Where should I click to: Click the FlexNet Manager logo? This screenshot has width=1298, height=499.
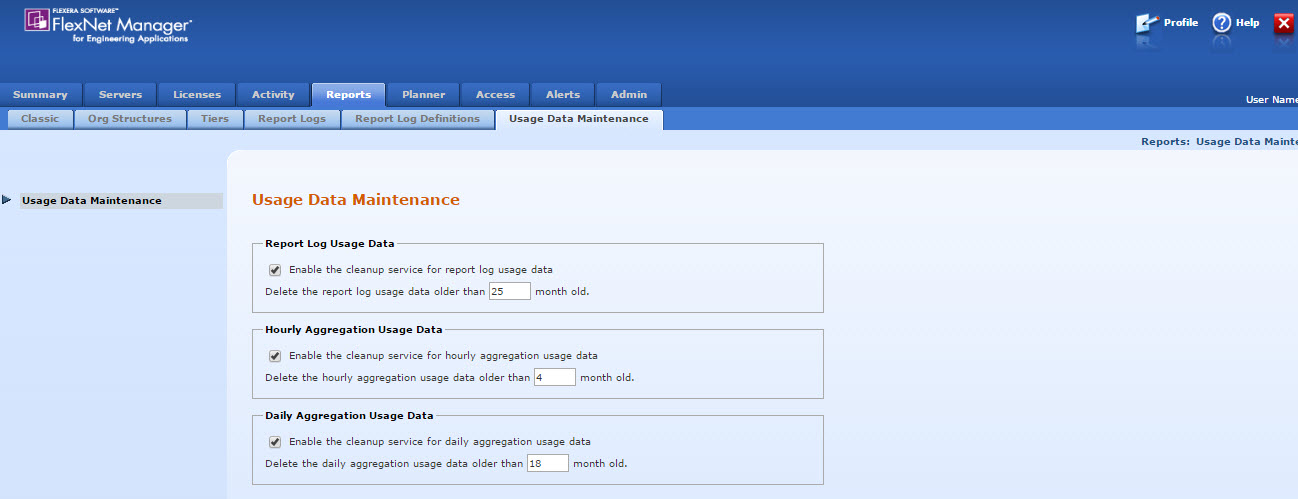(x=108, y=24)
